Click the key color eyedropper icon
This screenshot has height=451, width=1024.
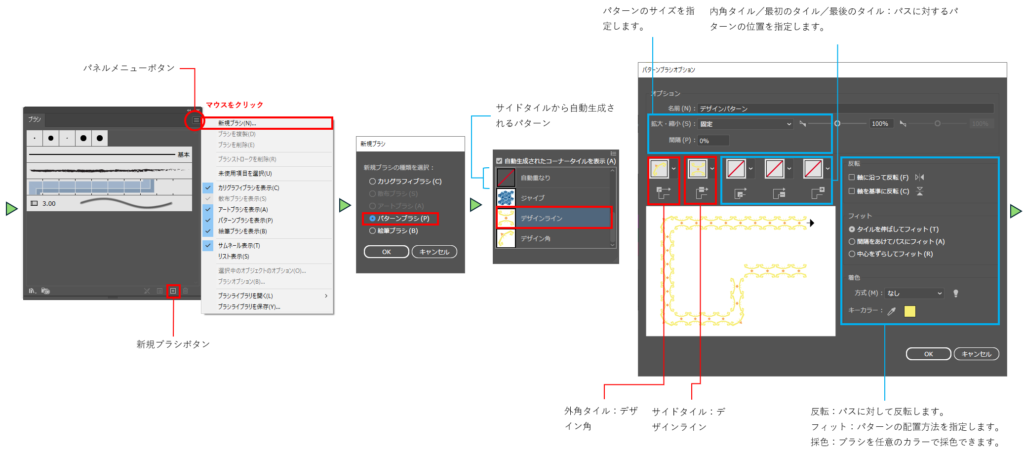point(892,311)
